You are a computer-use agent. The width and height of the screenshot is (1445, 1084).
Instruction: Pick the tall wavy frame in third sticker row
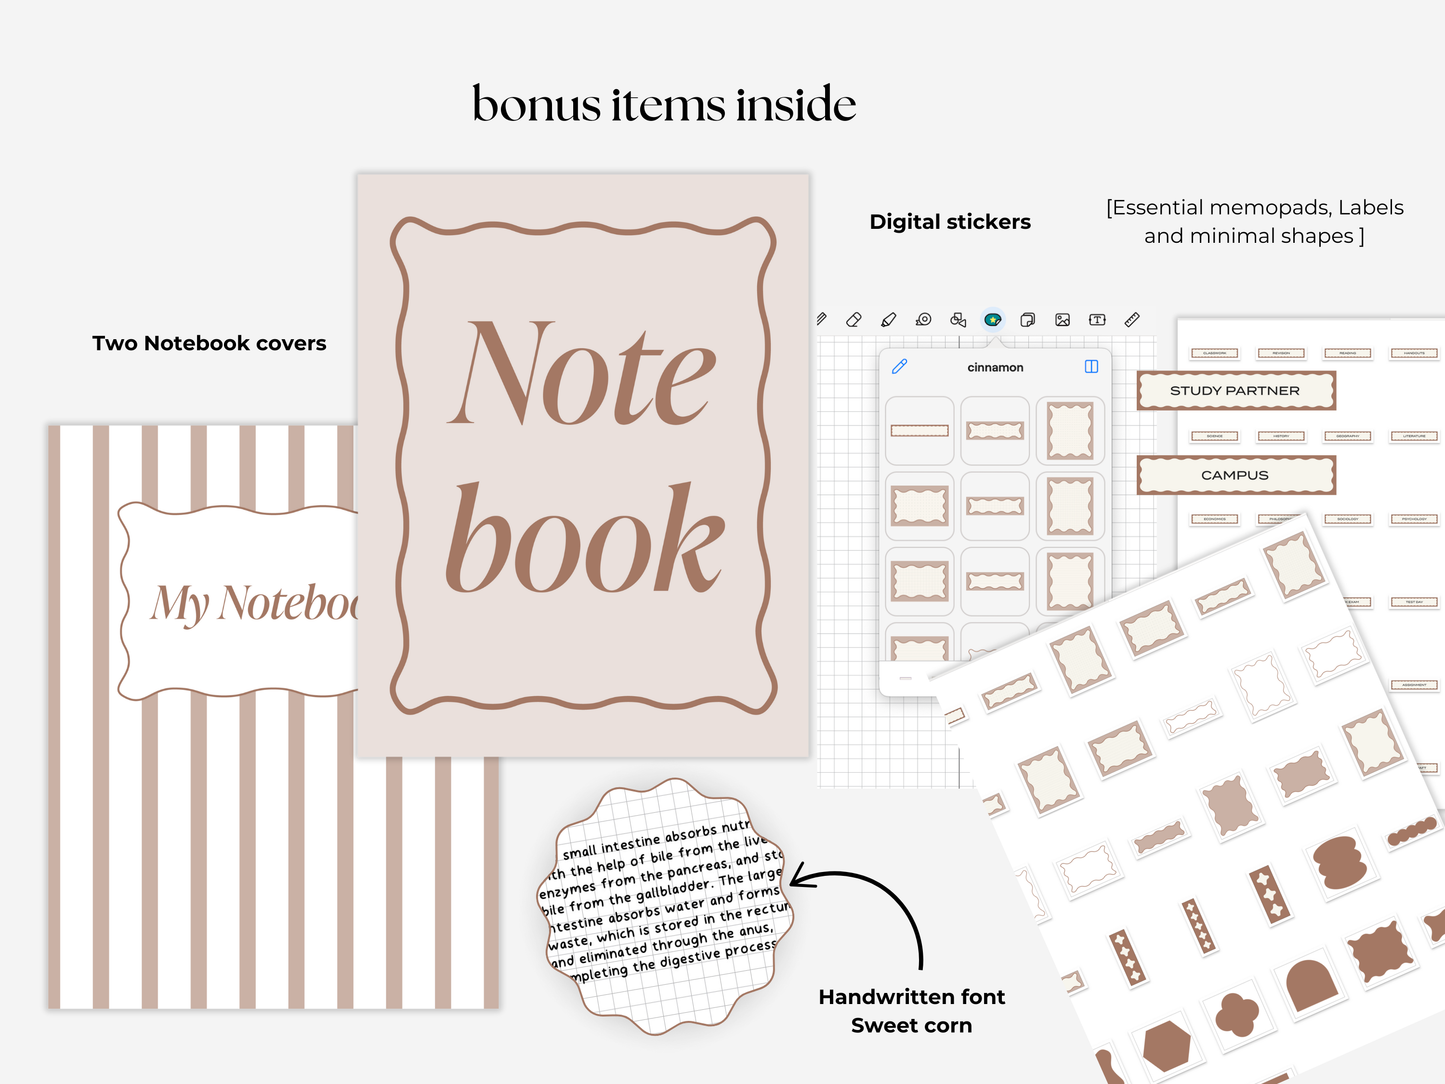pyautogui.click(x=1070, y=581)
